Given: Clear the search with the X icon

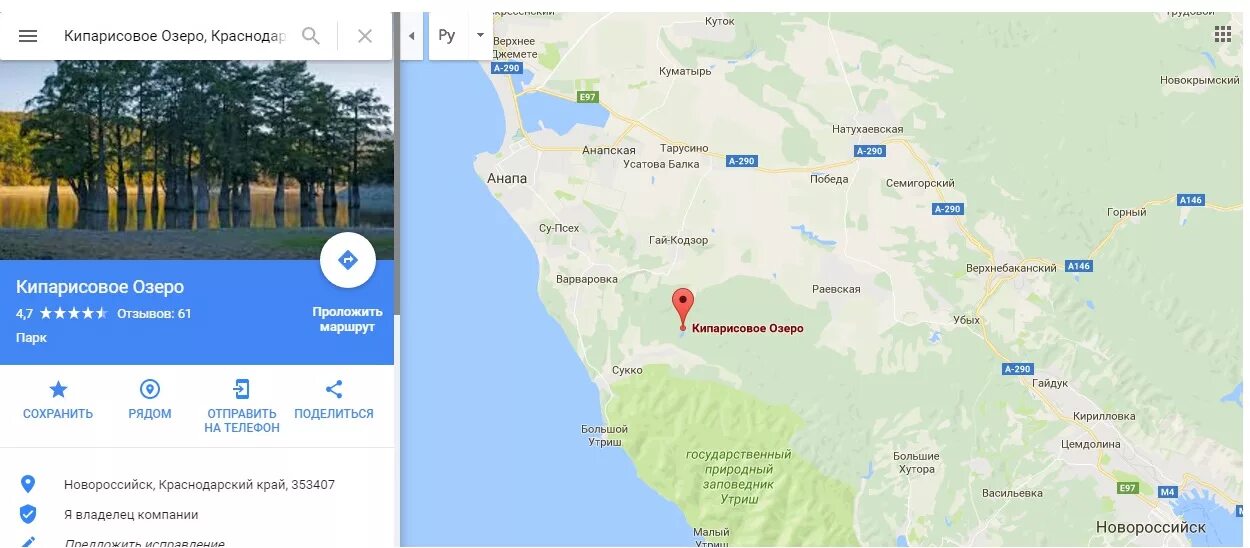Looking at the screenshot, I should [x=365, y=36].
